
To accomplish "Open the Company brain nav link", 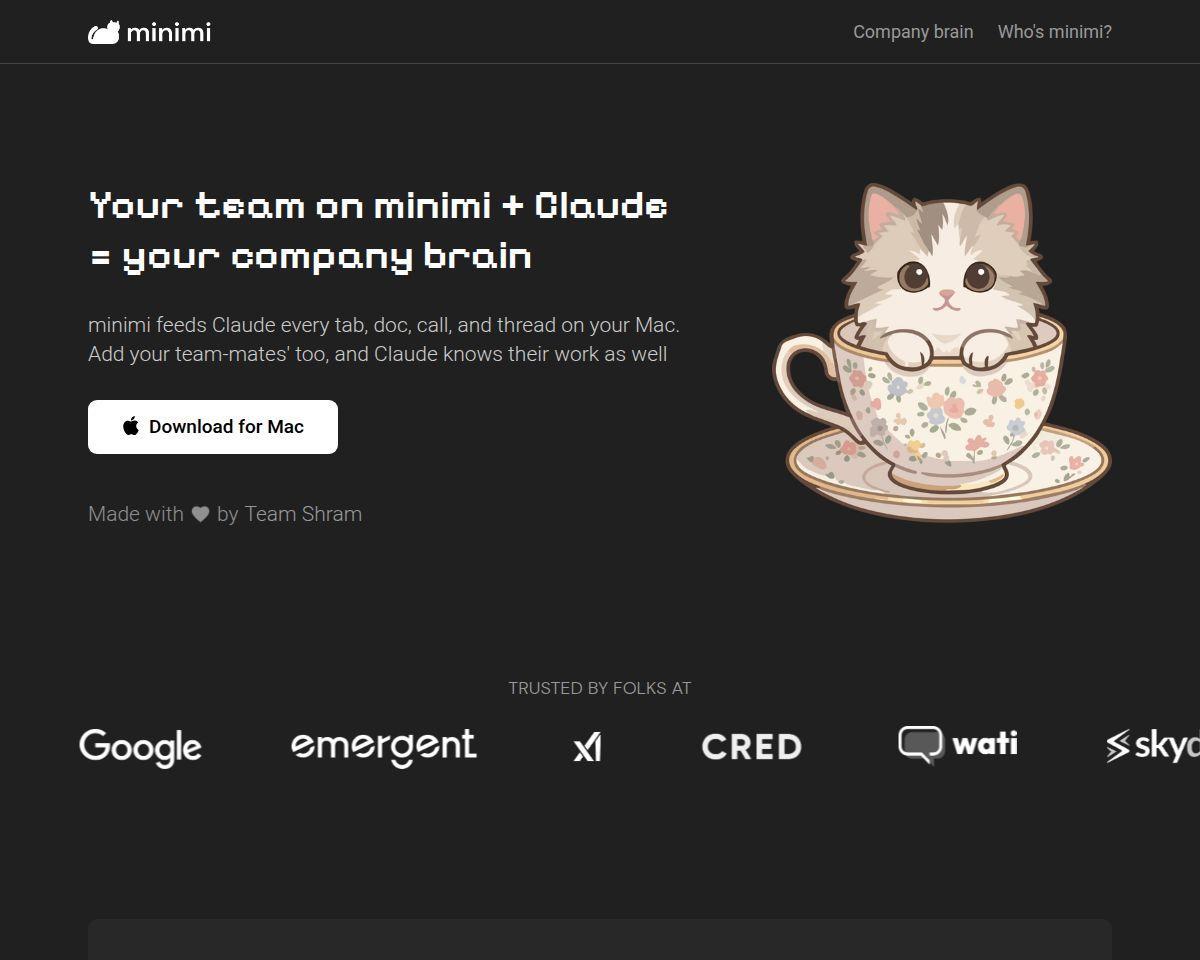I will [x=913, y=32].
